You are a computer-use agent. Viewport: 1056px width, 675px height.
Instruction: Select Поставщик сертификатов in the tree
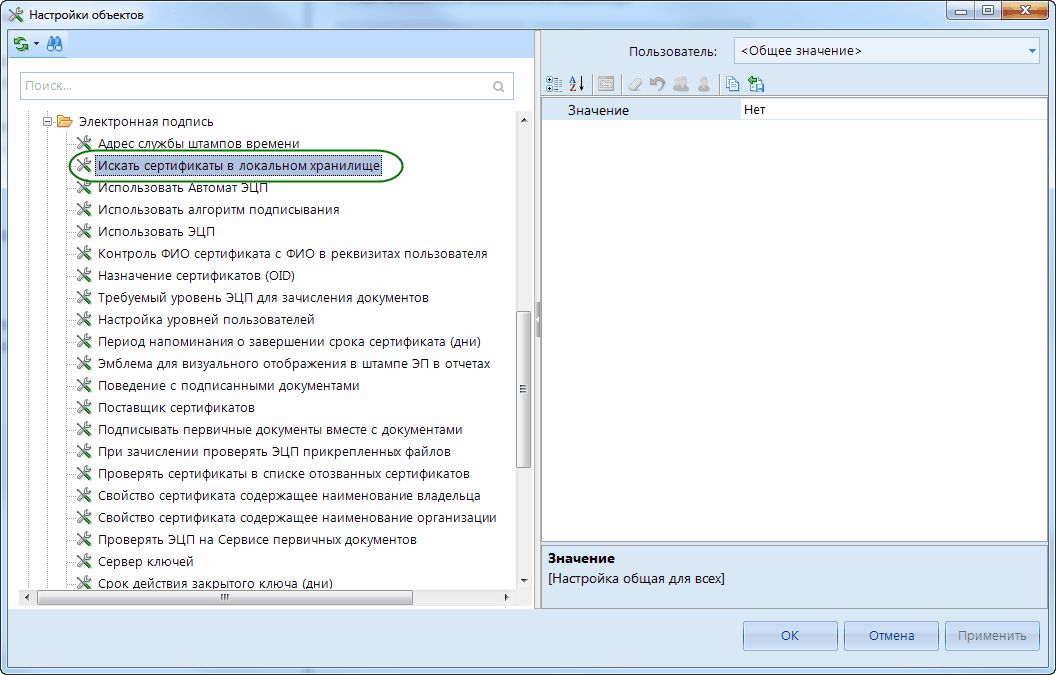click(176, 408)
